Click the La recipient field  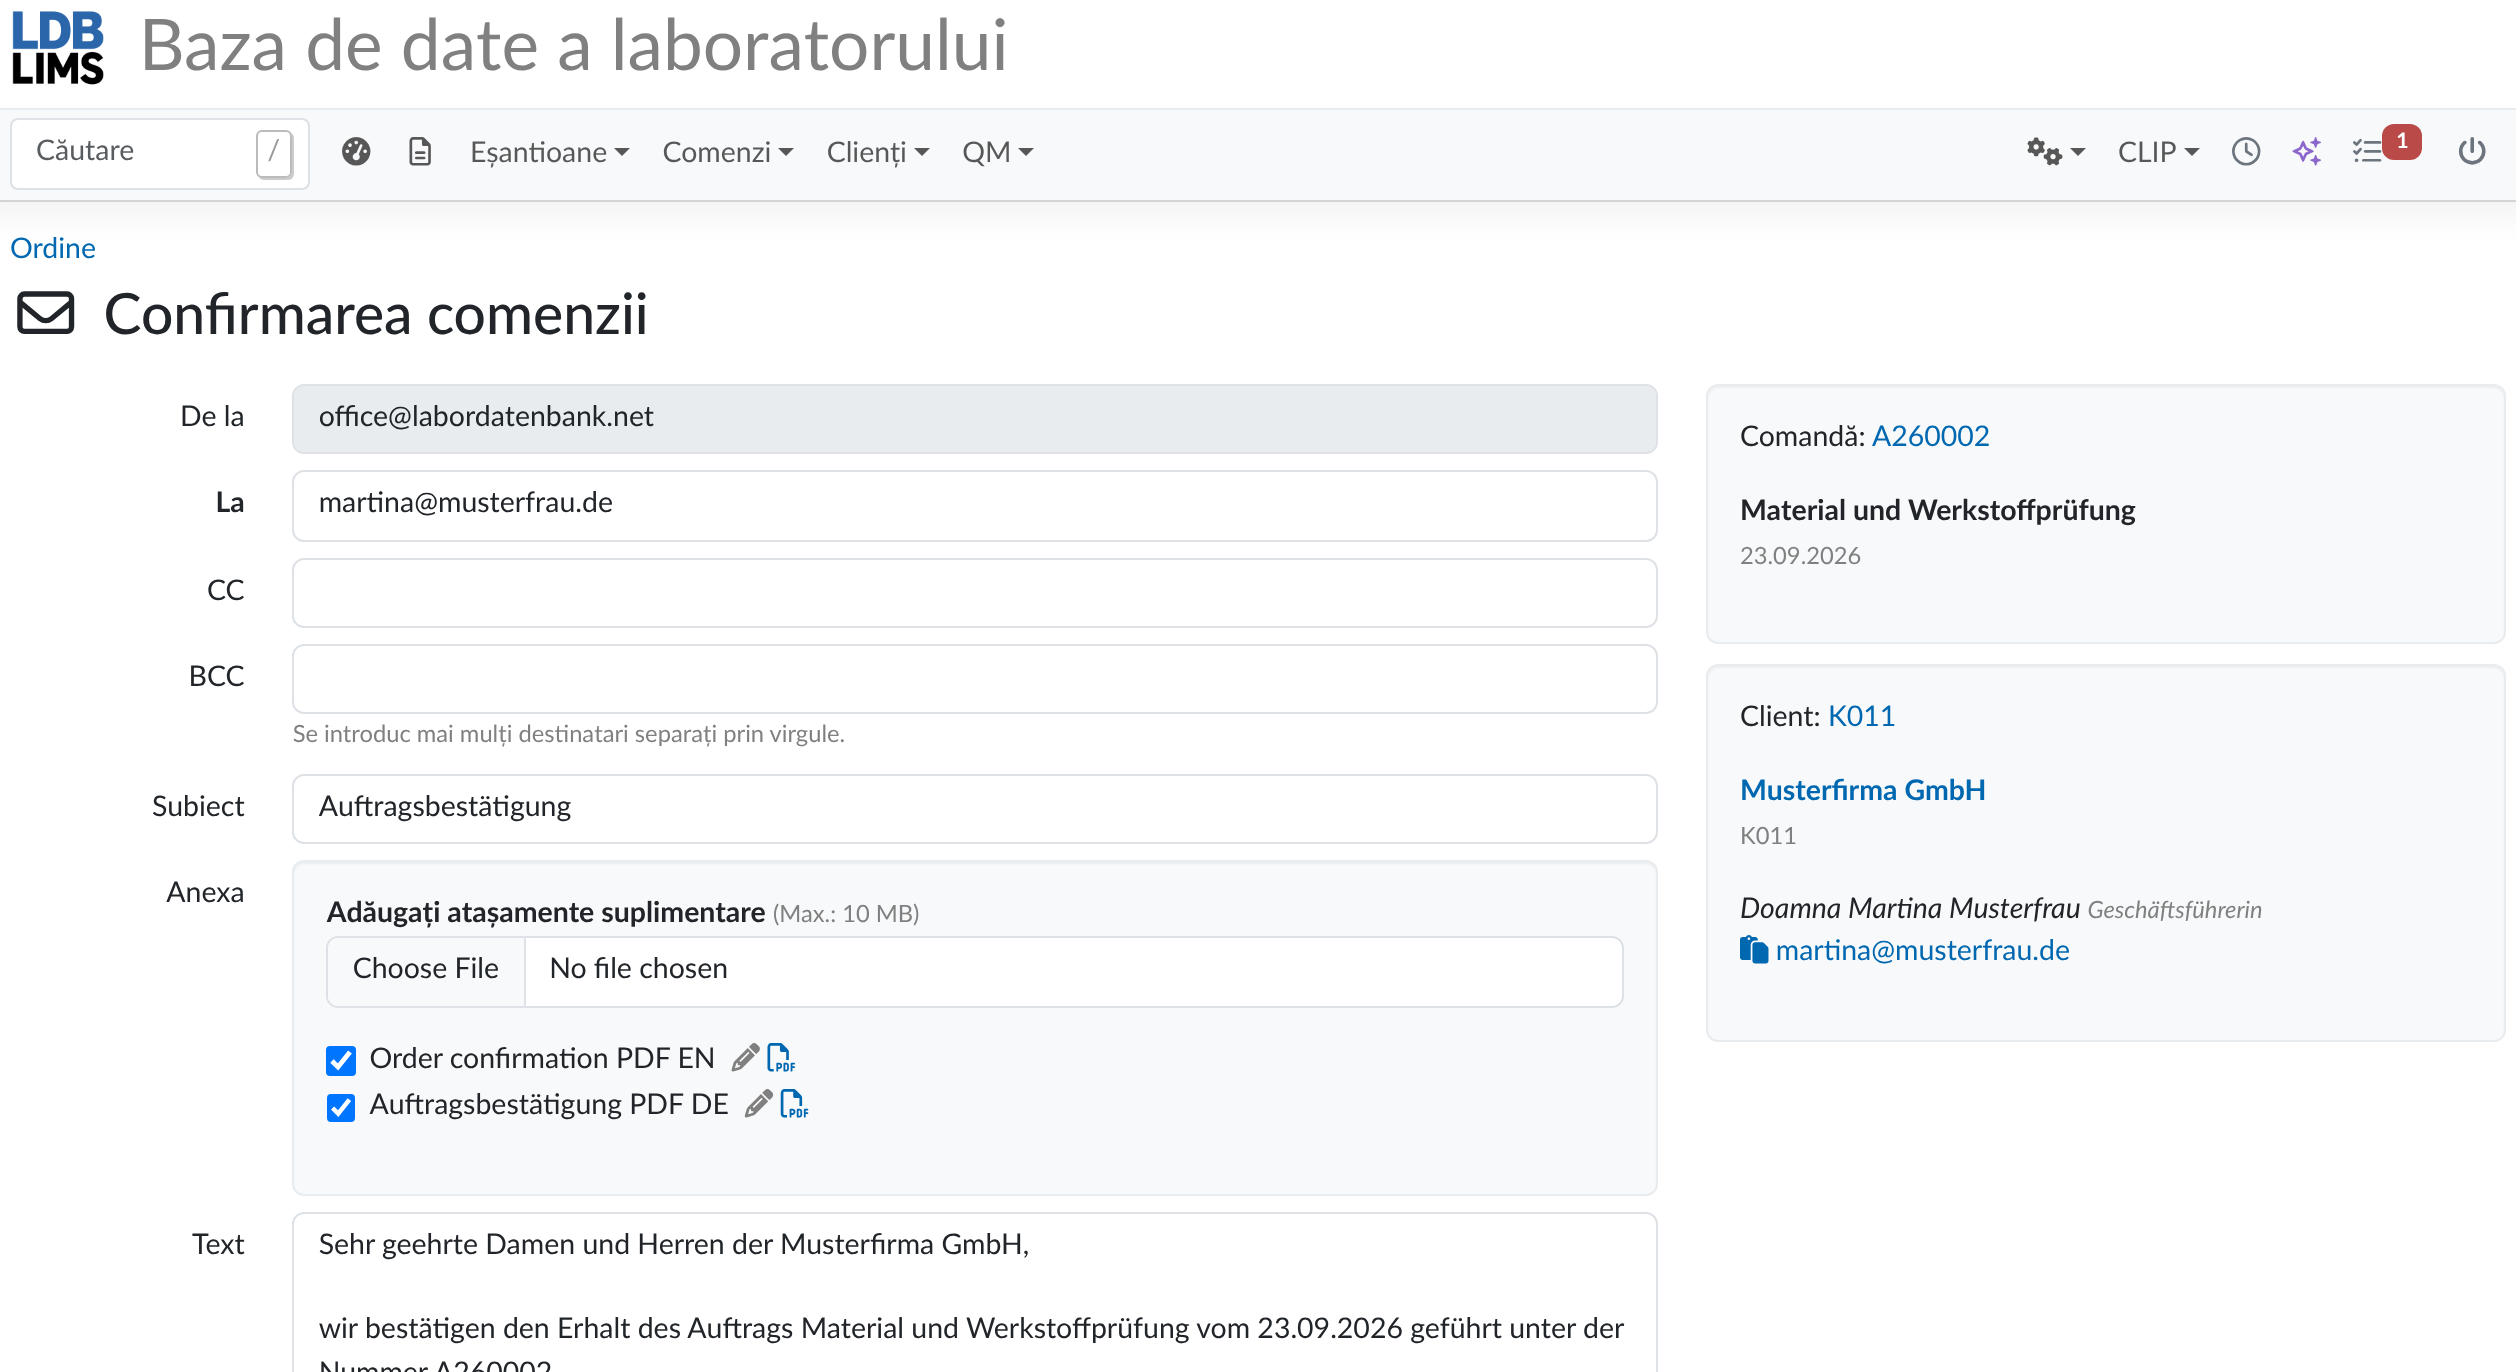(x=974, y=506)
